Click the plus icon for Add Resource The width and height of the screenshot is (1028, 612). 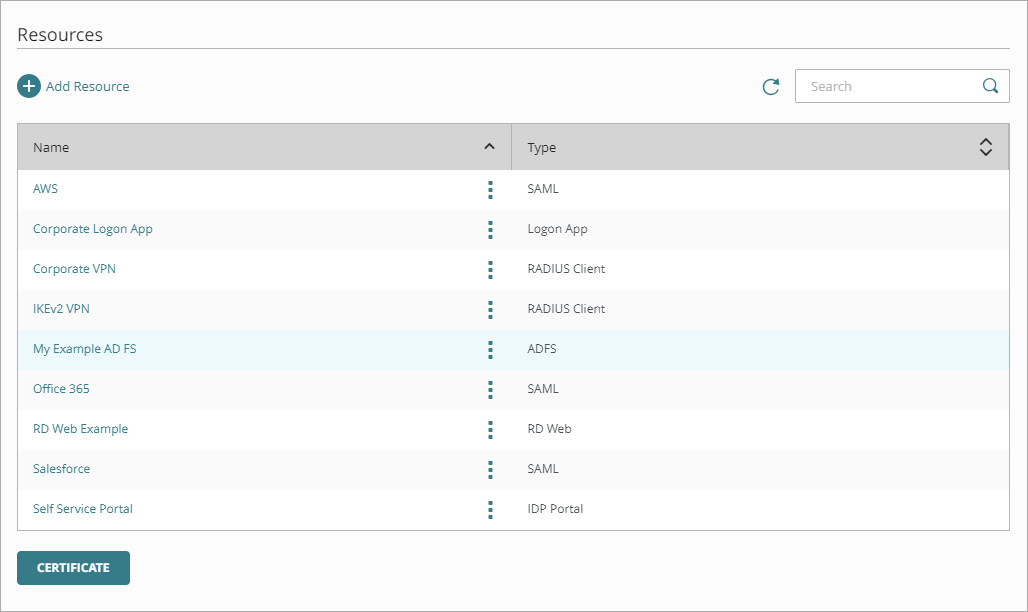pos(29,87)
